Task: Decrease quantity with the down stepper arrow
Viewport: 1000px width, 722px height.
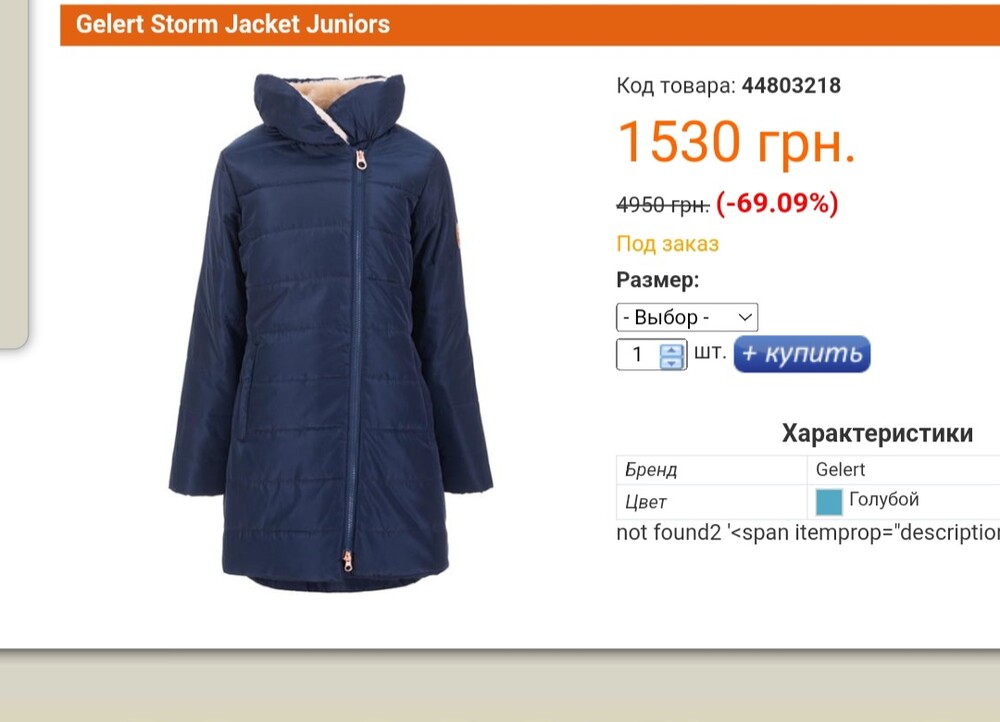Action: (671, 362)
